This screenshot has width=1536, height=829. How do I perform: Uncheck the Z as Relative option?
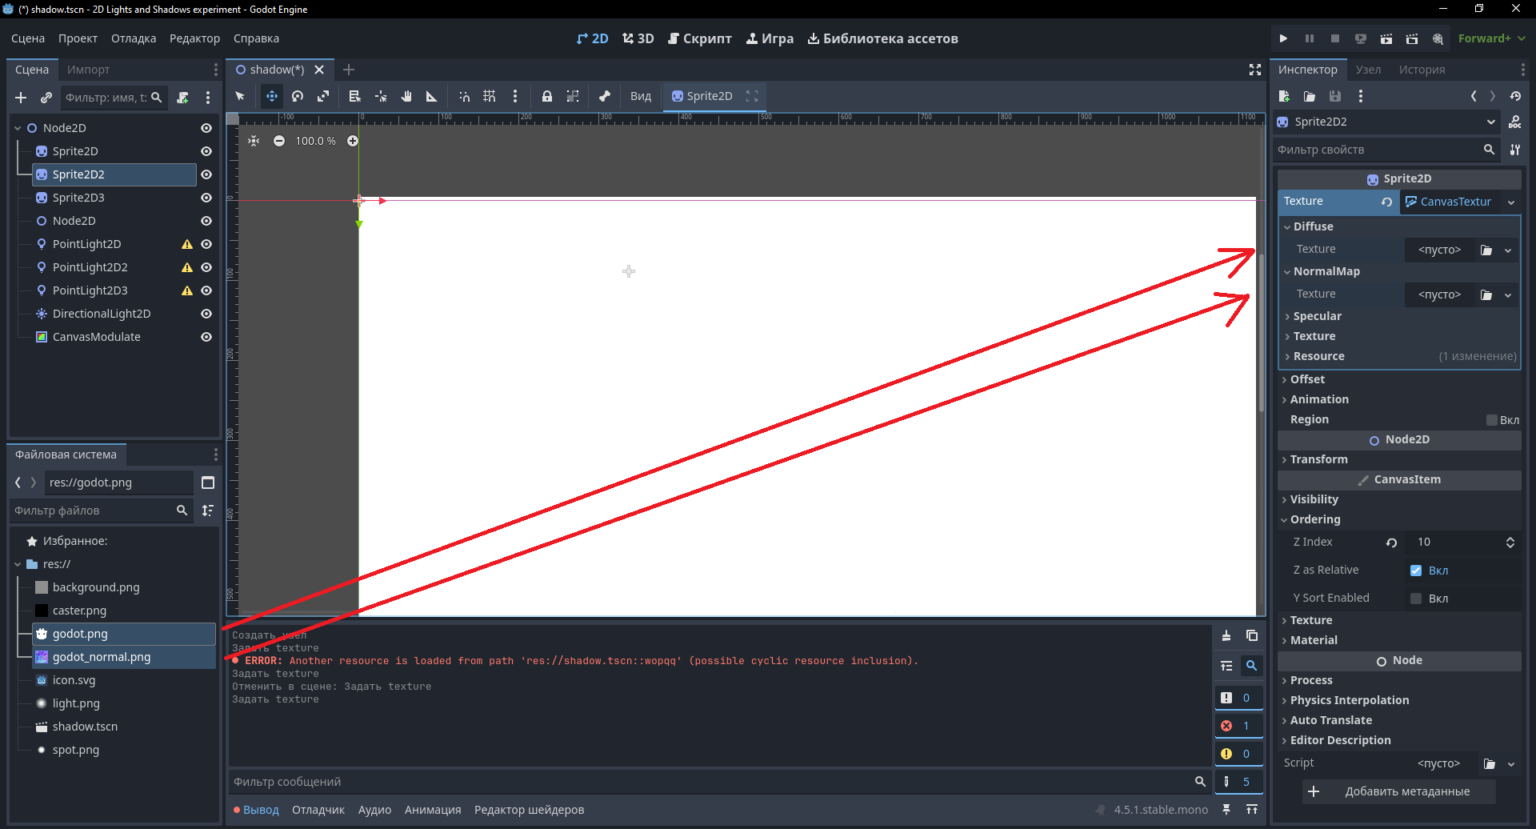click(1416, 570)
